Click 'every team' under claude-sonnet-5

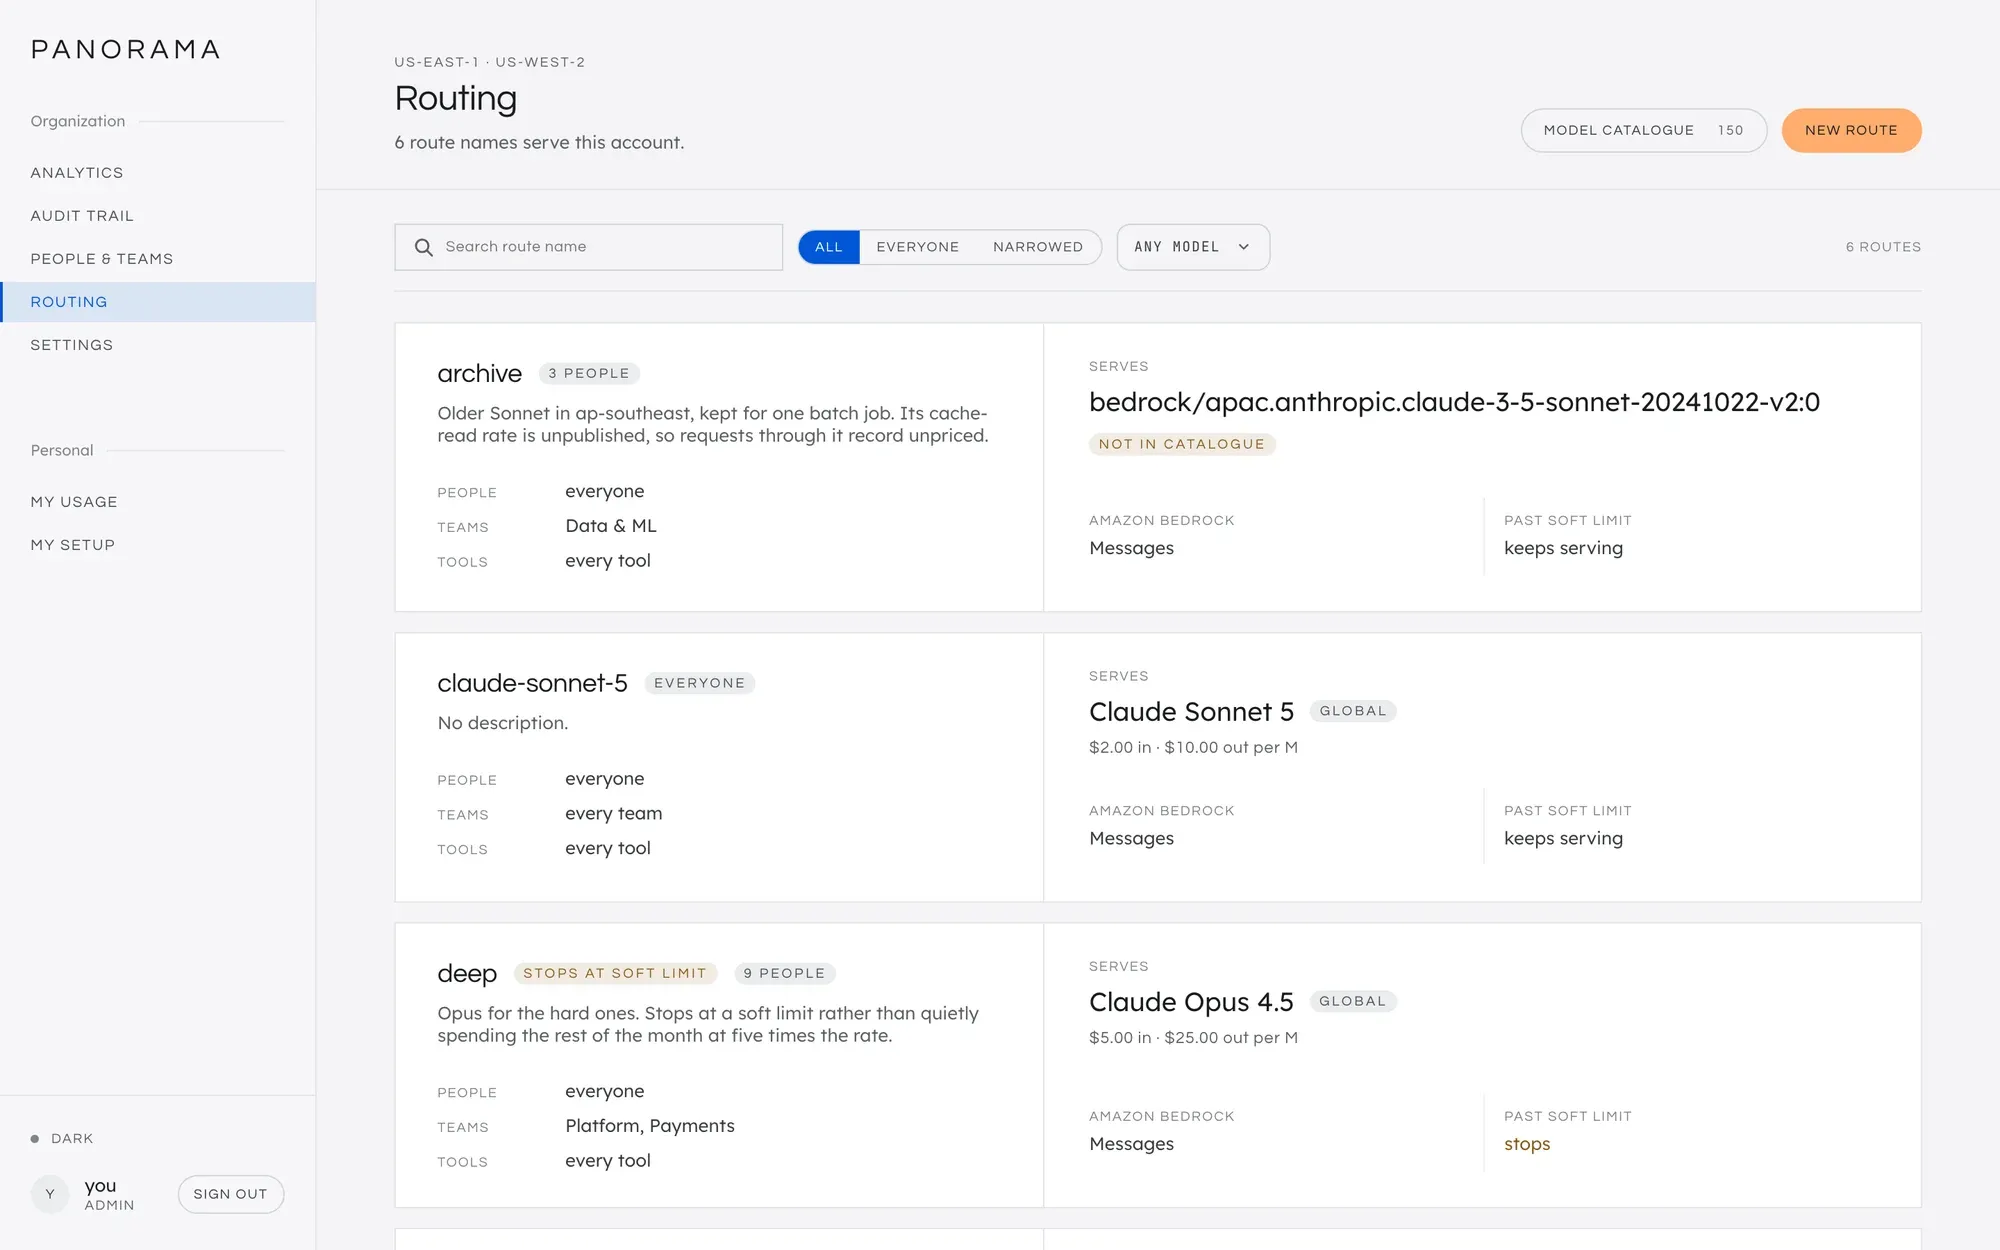(x=614, y=814)
